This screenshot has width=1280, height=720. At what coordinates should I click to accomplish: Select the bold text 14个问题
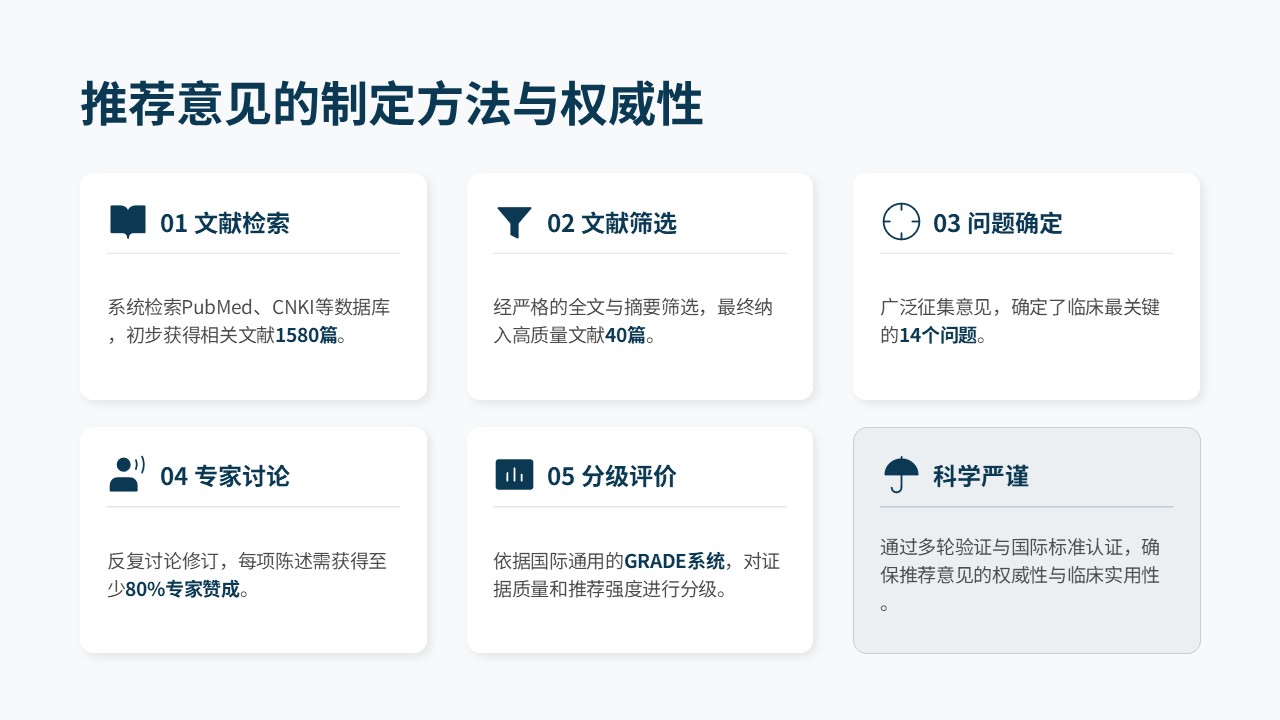pyautogui.click(x=937, y=336)
